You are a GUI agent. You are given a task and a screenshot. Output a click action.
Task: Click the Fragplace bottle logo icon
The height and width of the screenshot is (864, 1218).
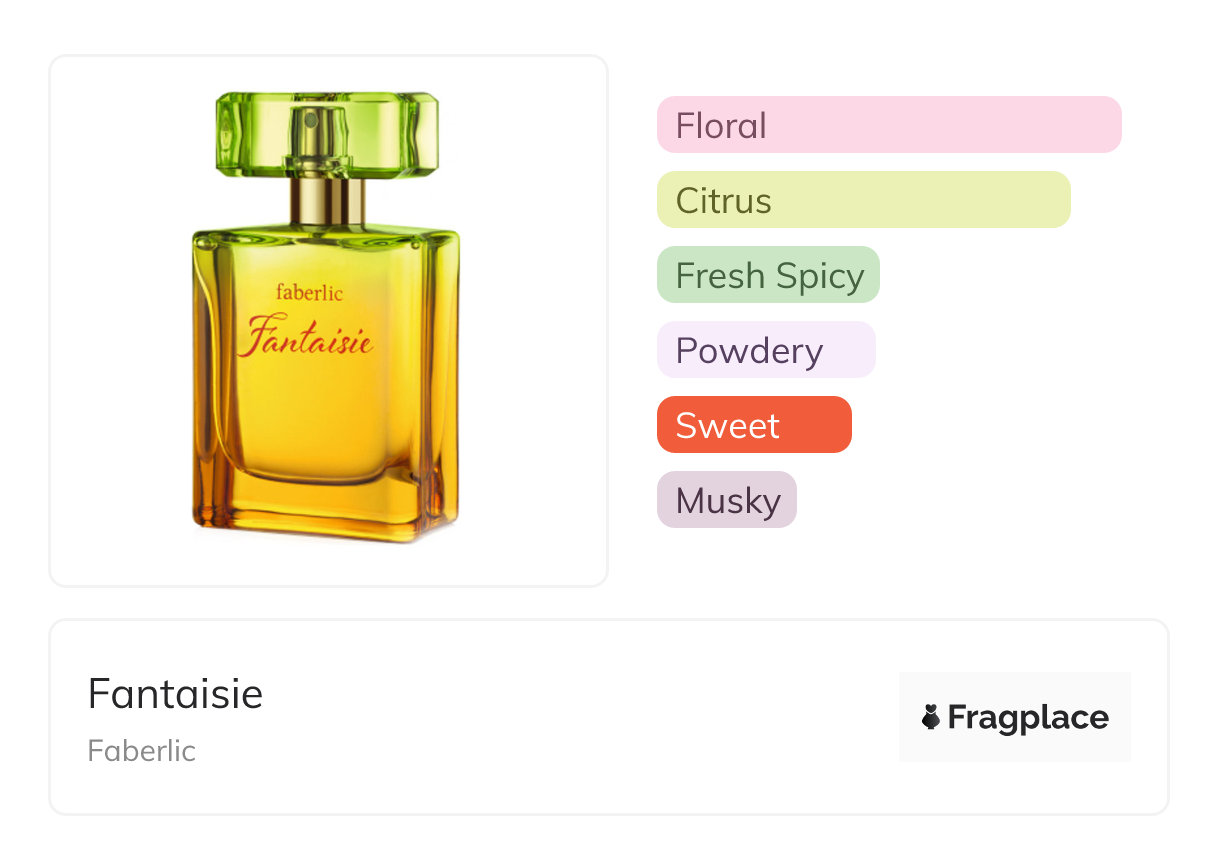[931, 717]
